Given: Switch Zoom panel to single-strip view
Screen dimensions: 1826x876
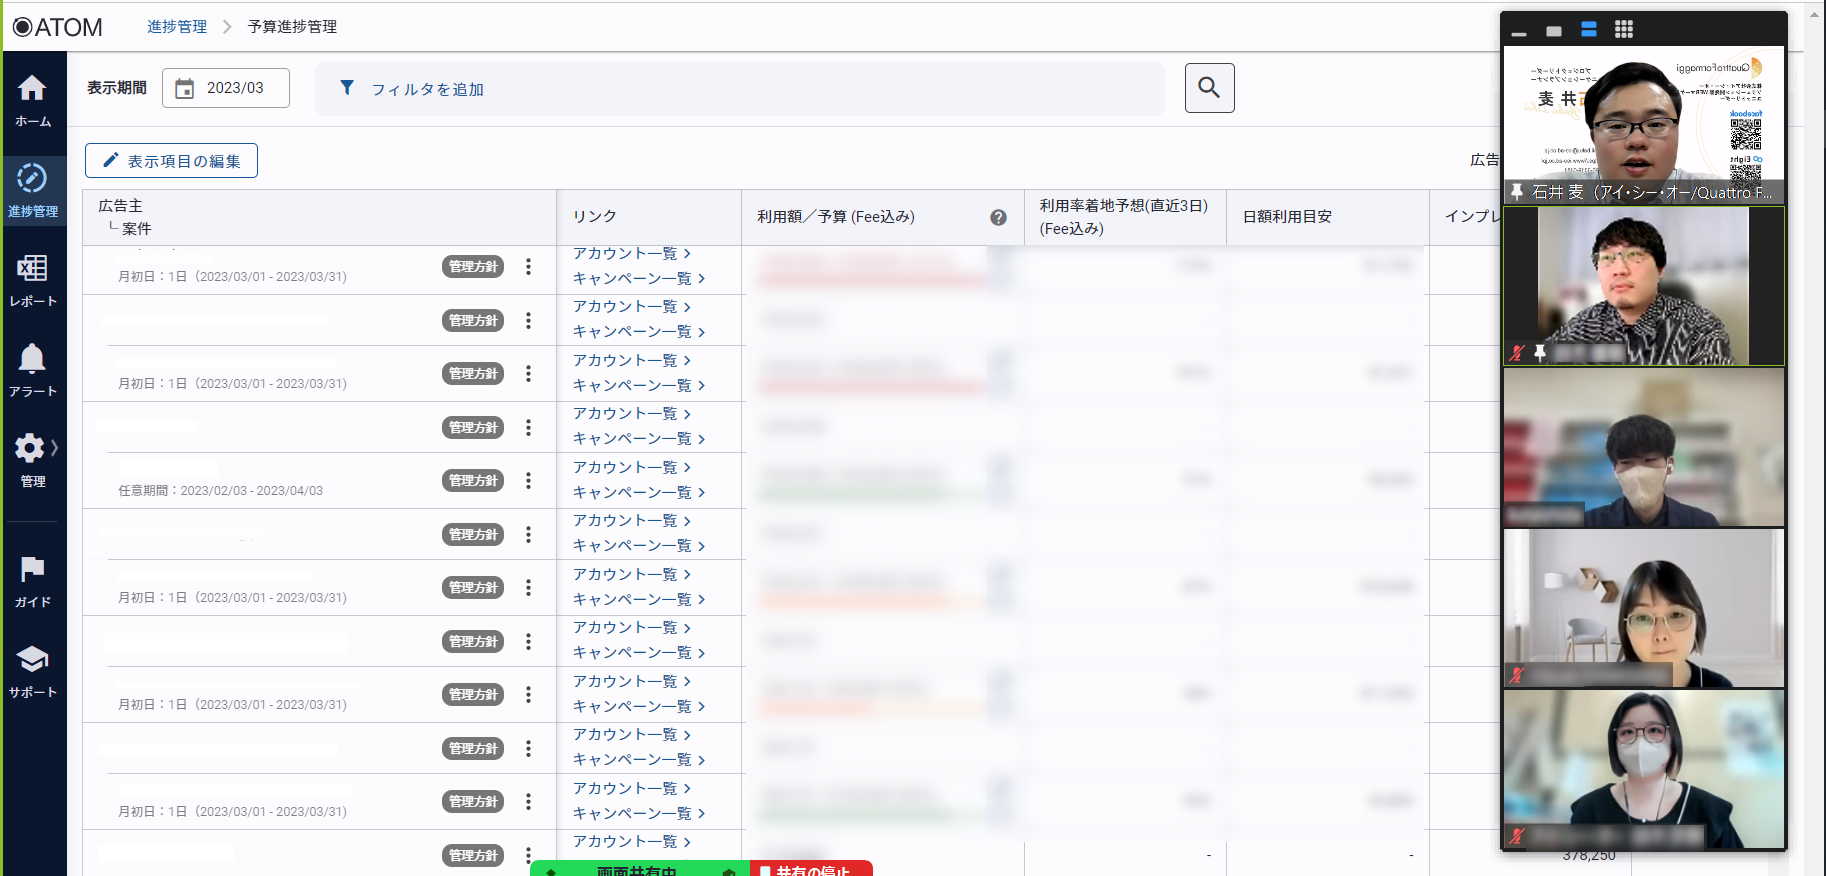Looking at the screenshot, I should [1553, 31].
